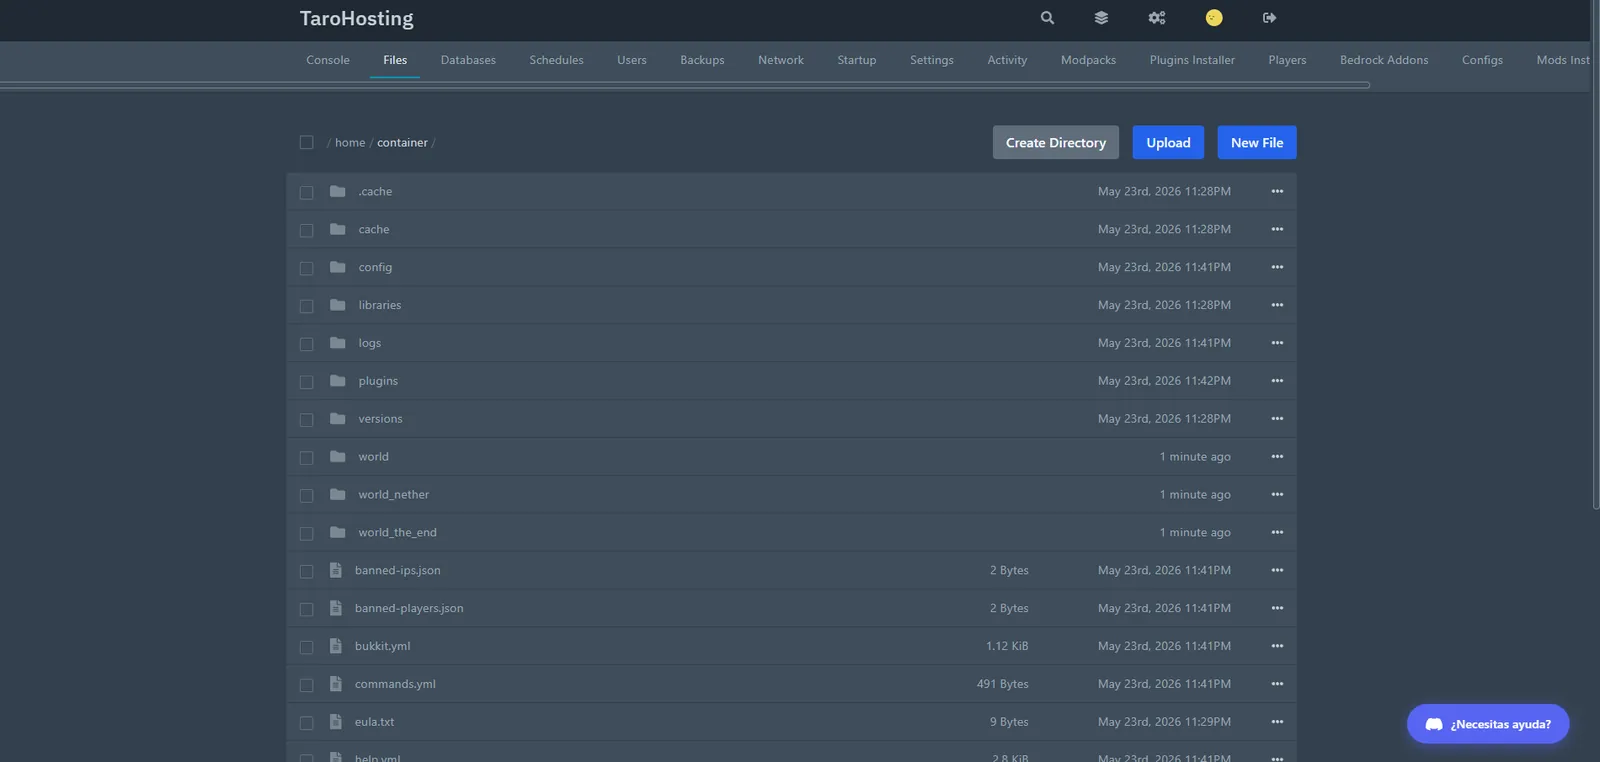Click the New File button
This screenshot has width=1600, height=762.
[1257, 142]
